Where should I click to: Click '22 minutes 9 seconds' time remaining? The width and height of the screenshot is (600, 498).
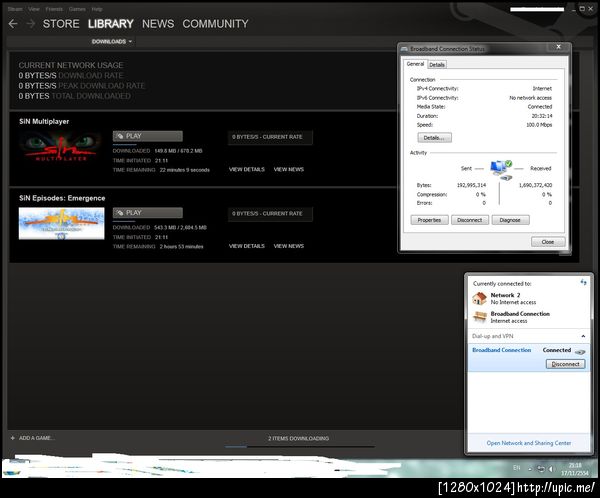coord(184,170)
